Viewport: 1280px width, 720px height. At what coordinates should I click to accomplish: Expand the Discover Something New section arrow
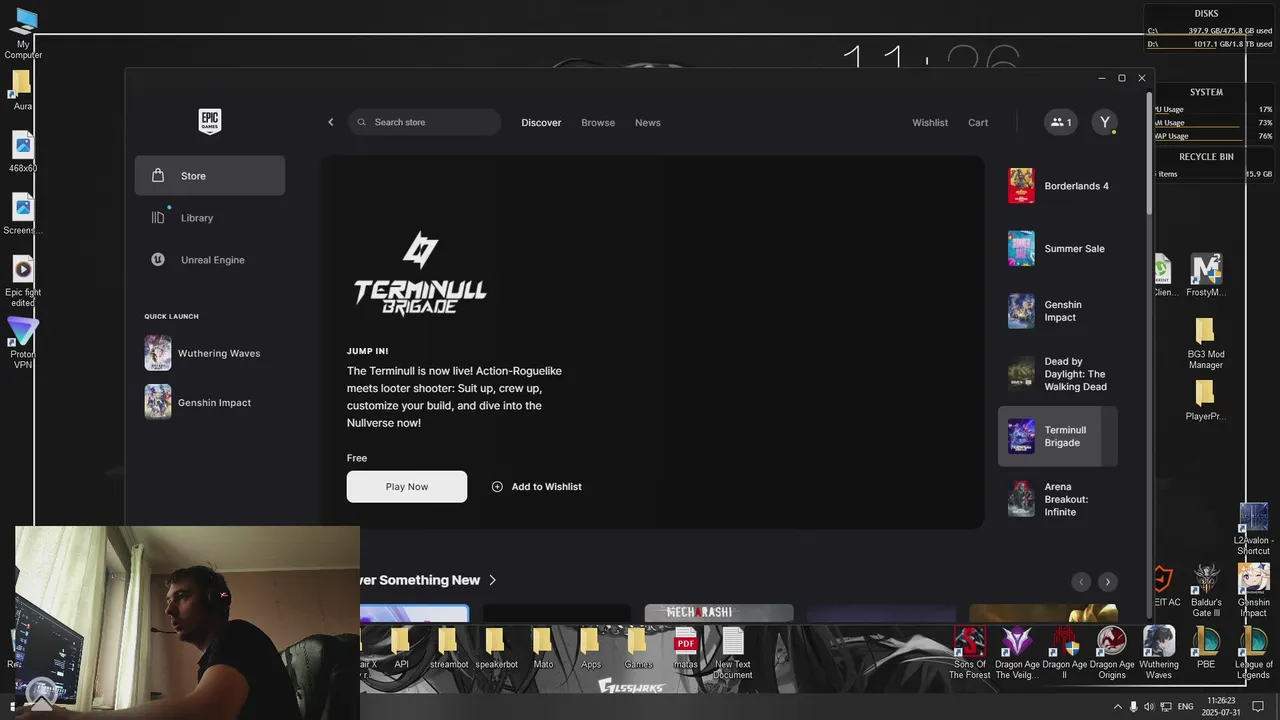[x=493, y=580]
